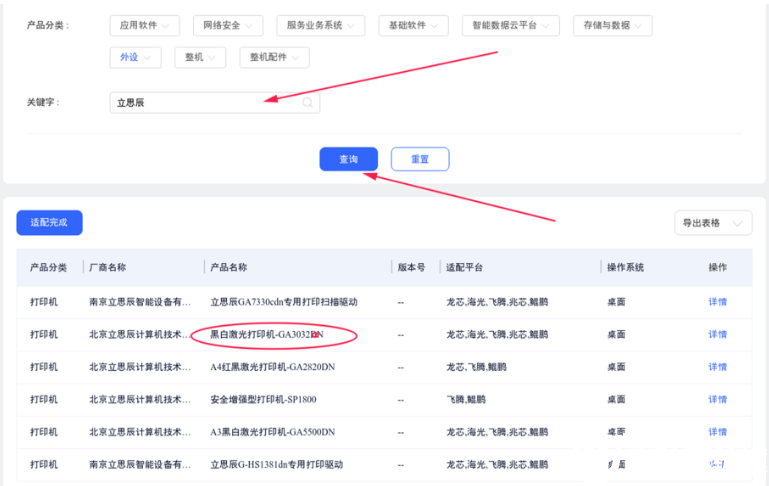The width and height of the screenshot is (769, 486).
Task: Open 详情 for 立思辰GA7330cdn专用打印扫描驱动 row
Action: pos(717,301)
